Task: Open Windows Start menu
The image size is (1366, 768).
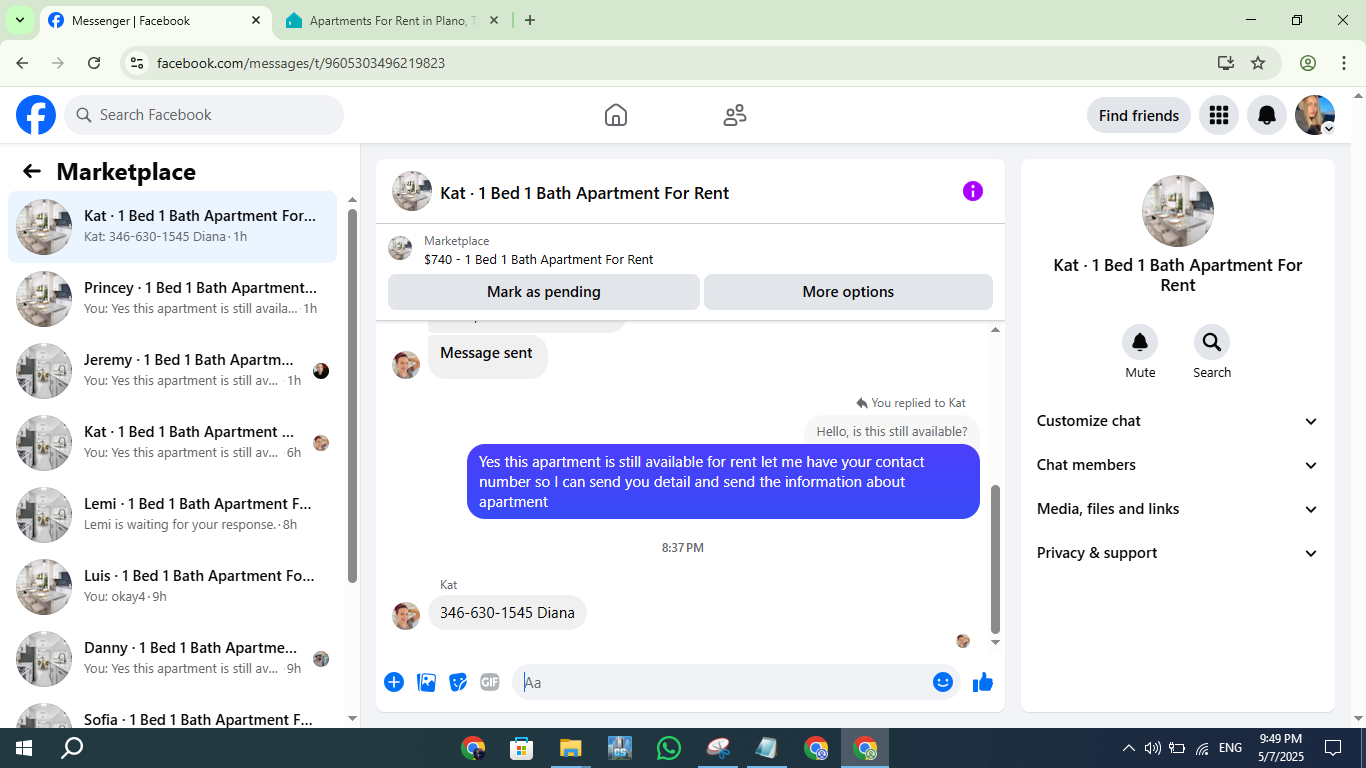Action: 24,748
